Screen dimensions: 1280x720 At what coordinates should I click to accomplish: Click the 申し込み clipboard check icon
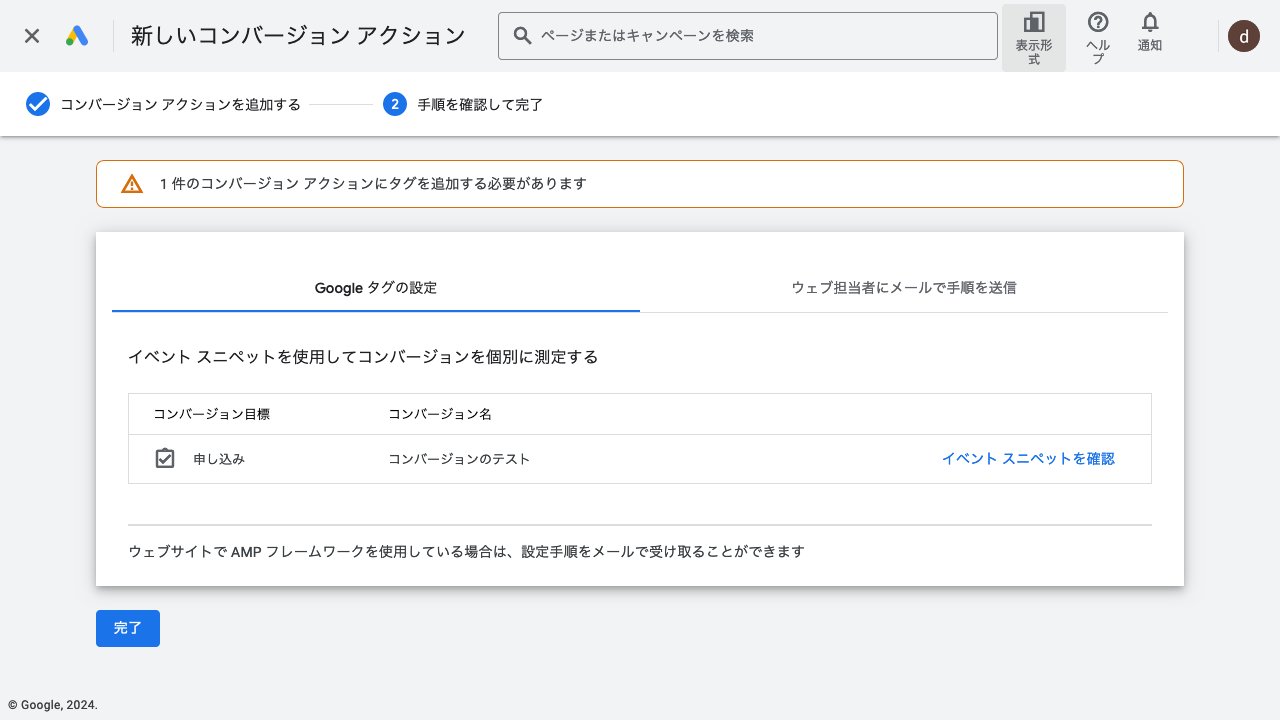point(165,459)
